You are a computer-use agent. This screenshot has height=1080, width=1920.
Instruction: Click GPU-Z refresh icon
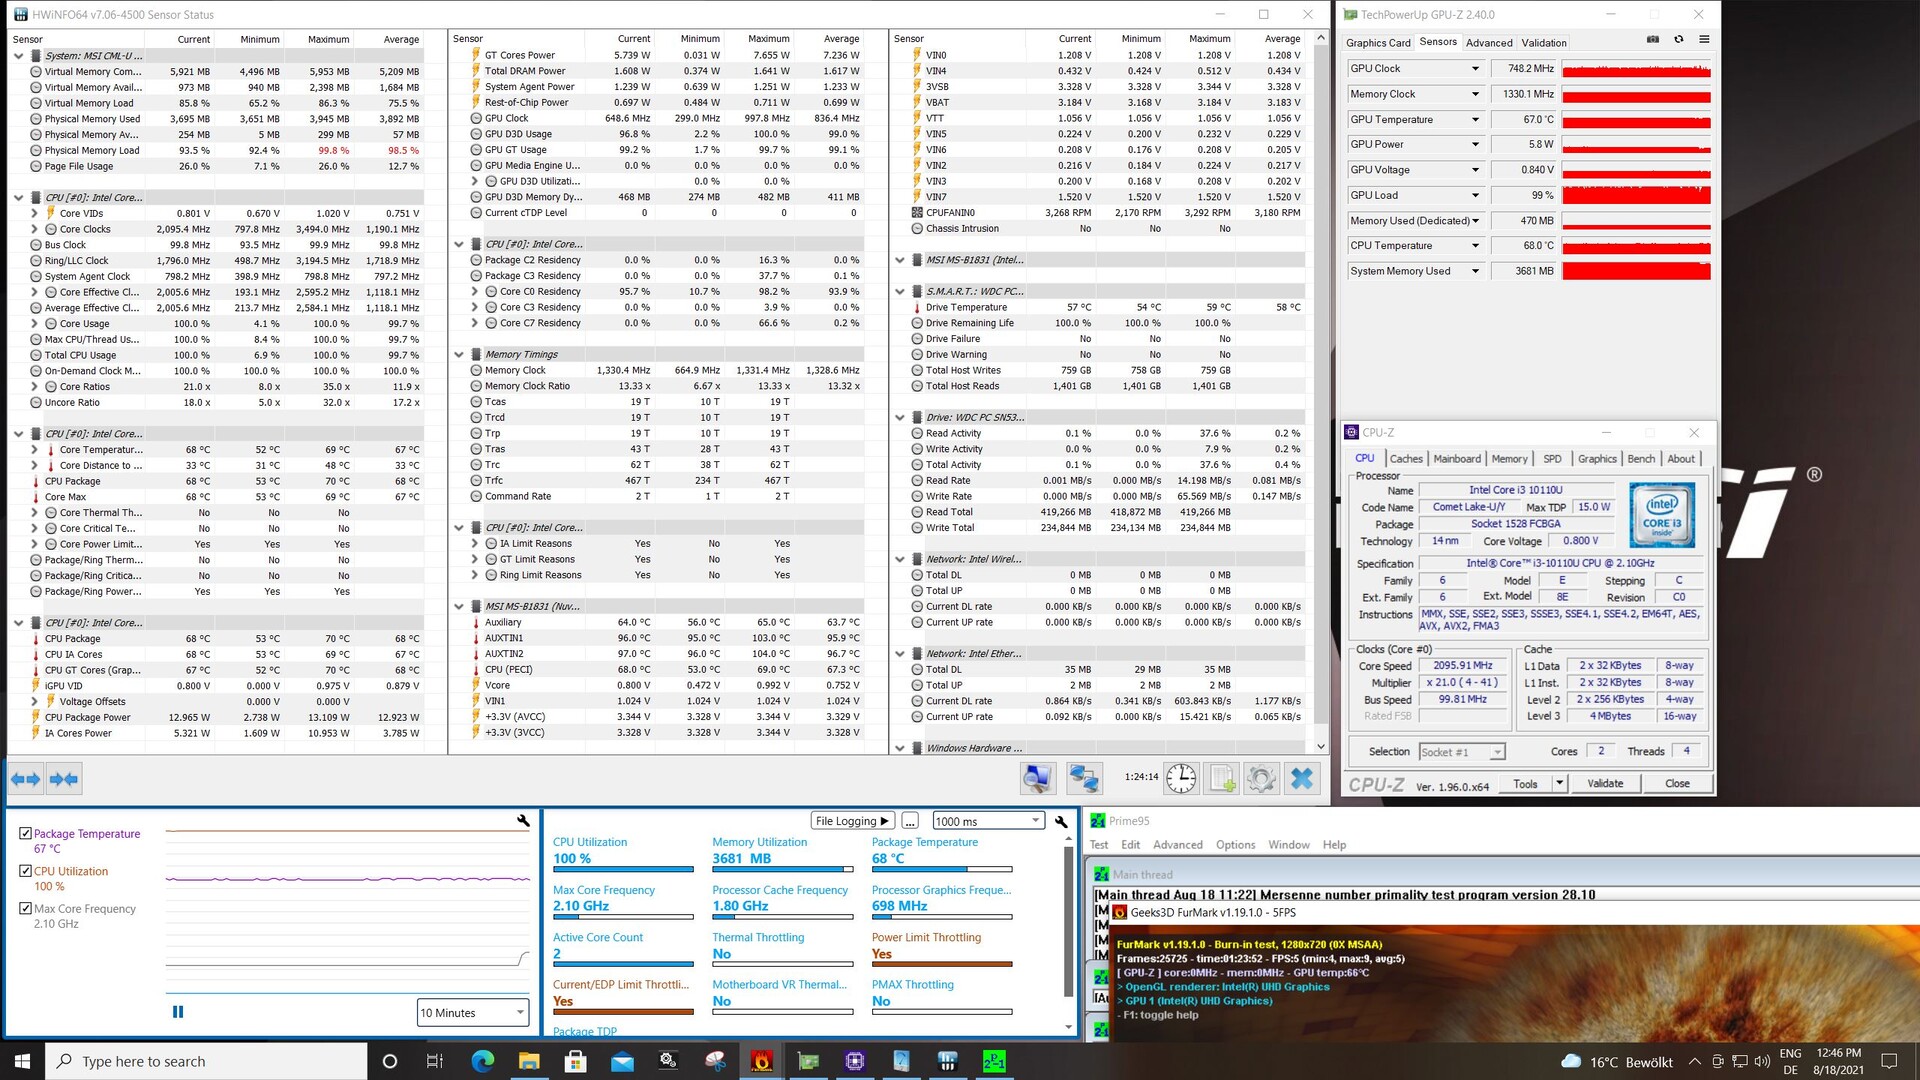tap(1679, 40)
